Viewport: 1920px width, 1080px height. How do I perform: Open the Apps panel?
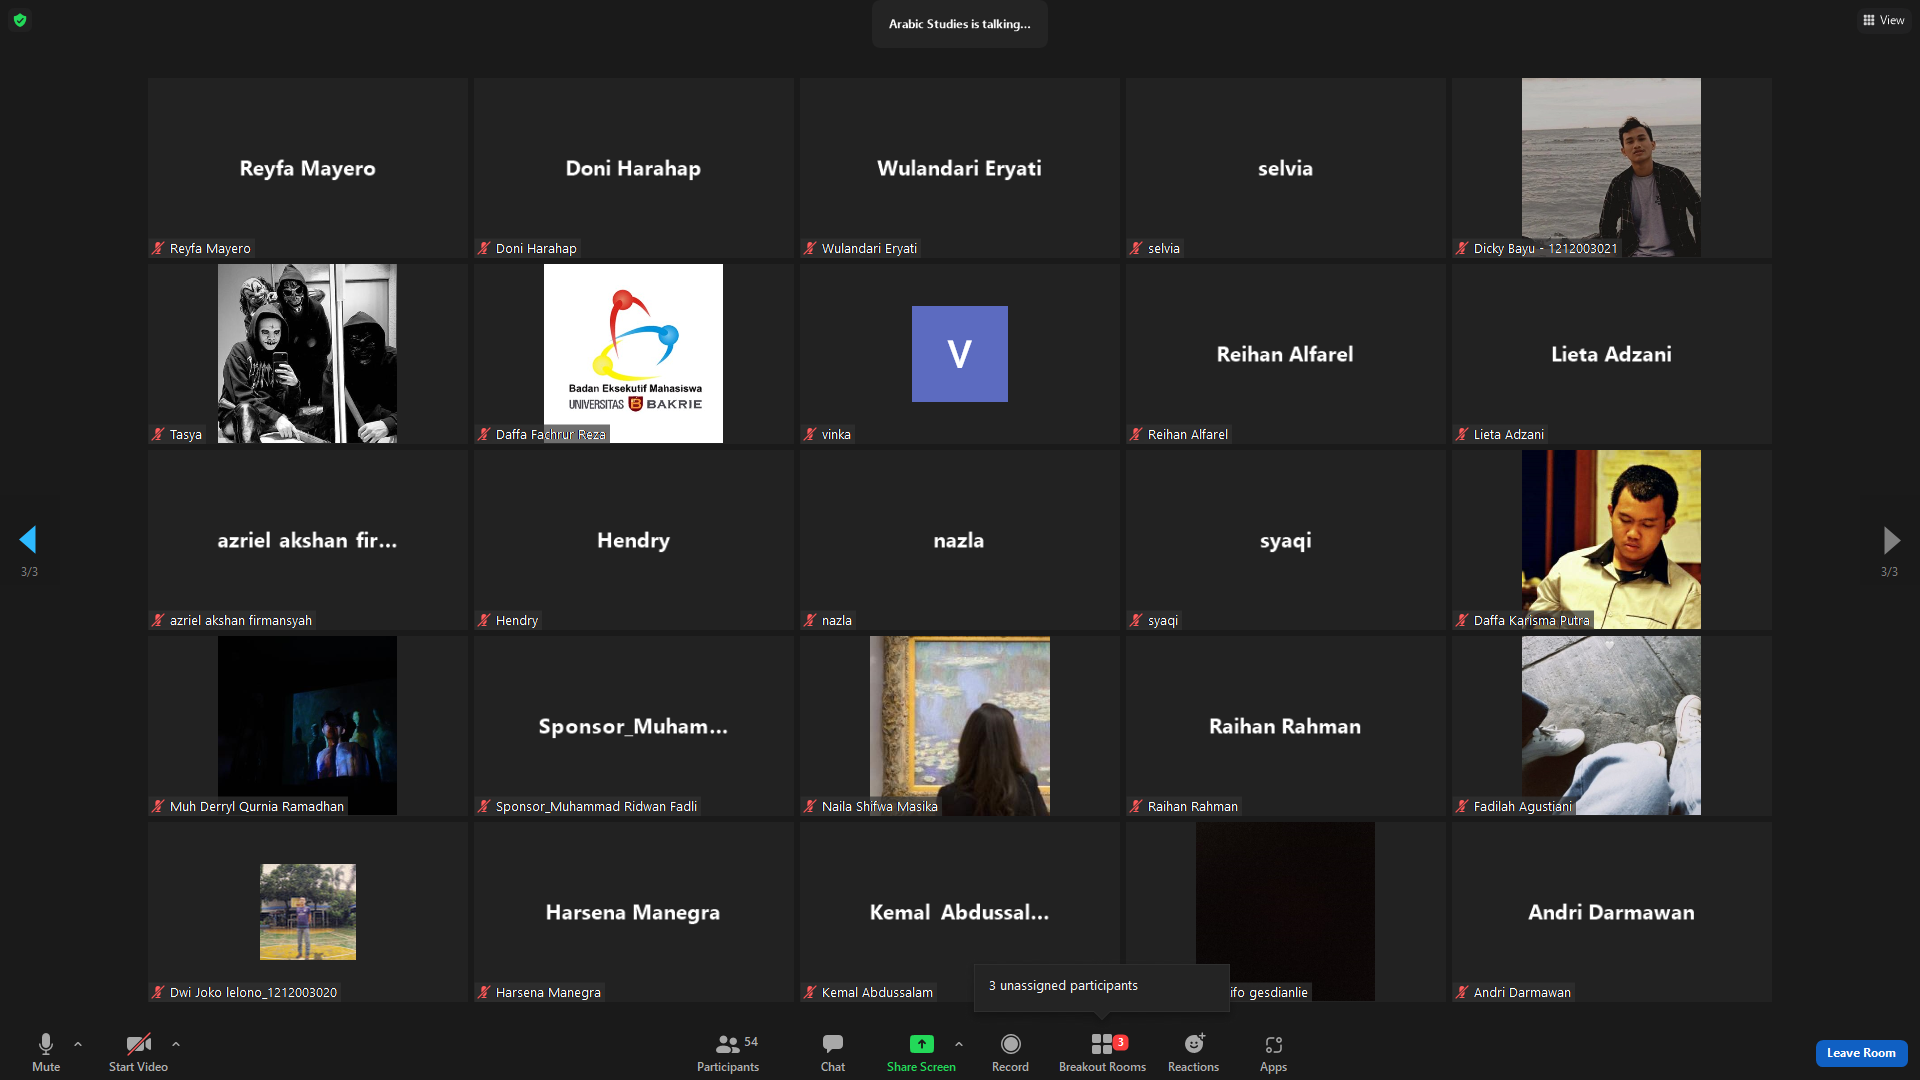pos(1273,1053)
